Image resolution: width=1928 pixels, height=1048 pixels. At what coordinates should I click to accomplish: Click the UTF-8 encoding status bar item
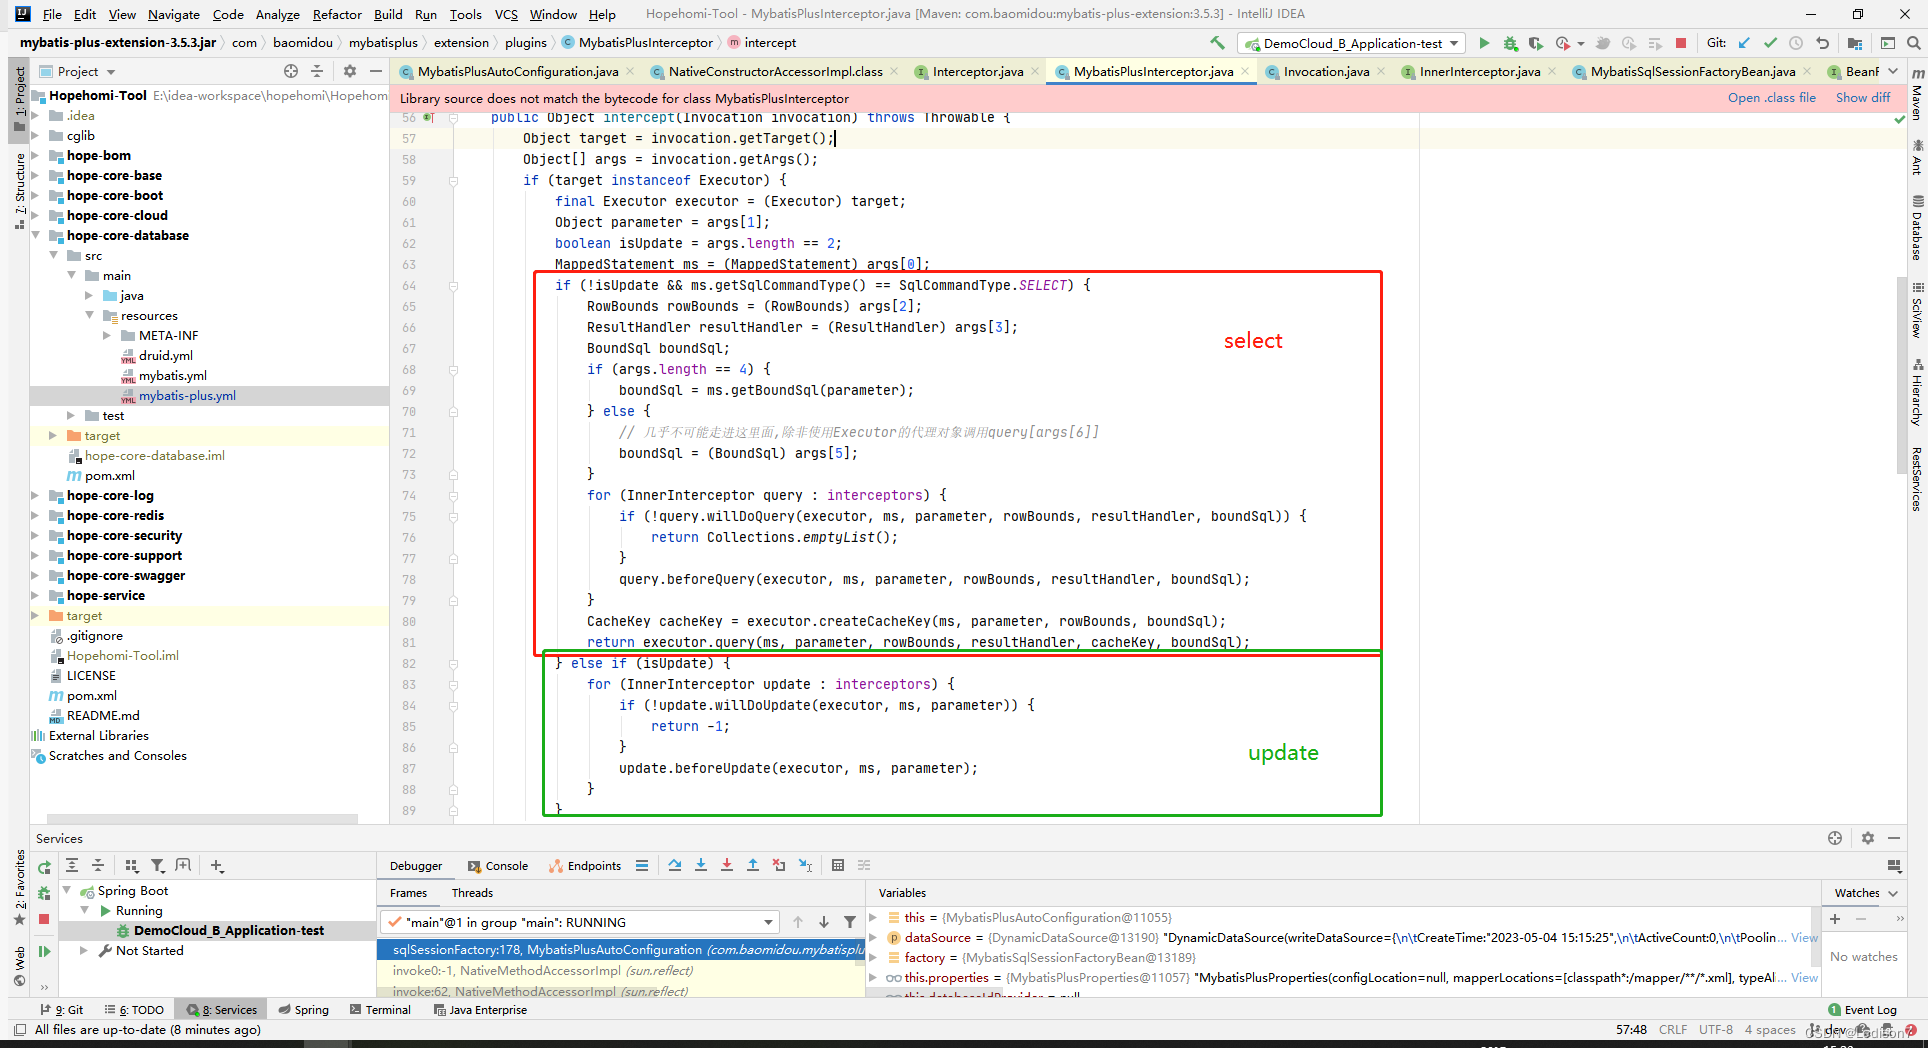pyautogui.click(x=1716, y=1030)
